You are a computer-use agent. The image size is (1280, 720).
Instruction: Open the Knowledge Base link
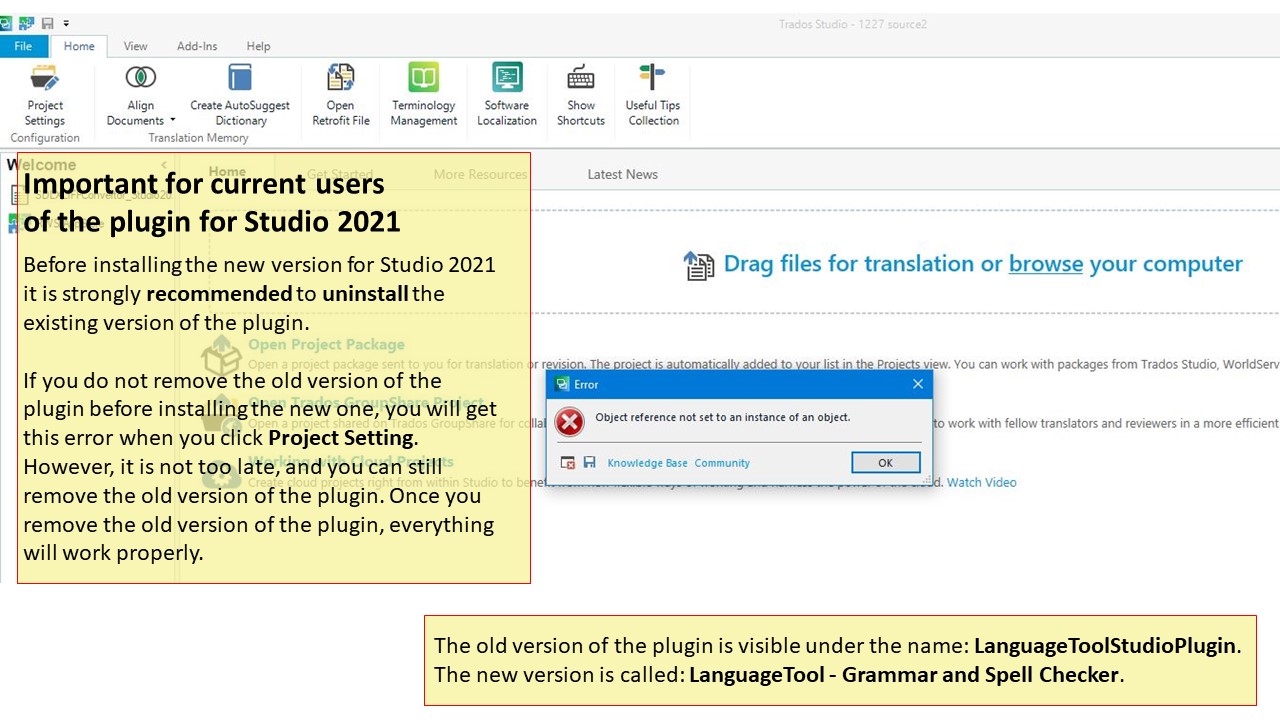coord(647,463)
